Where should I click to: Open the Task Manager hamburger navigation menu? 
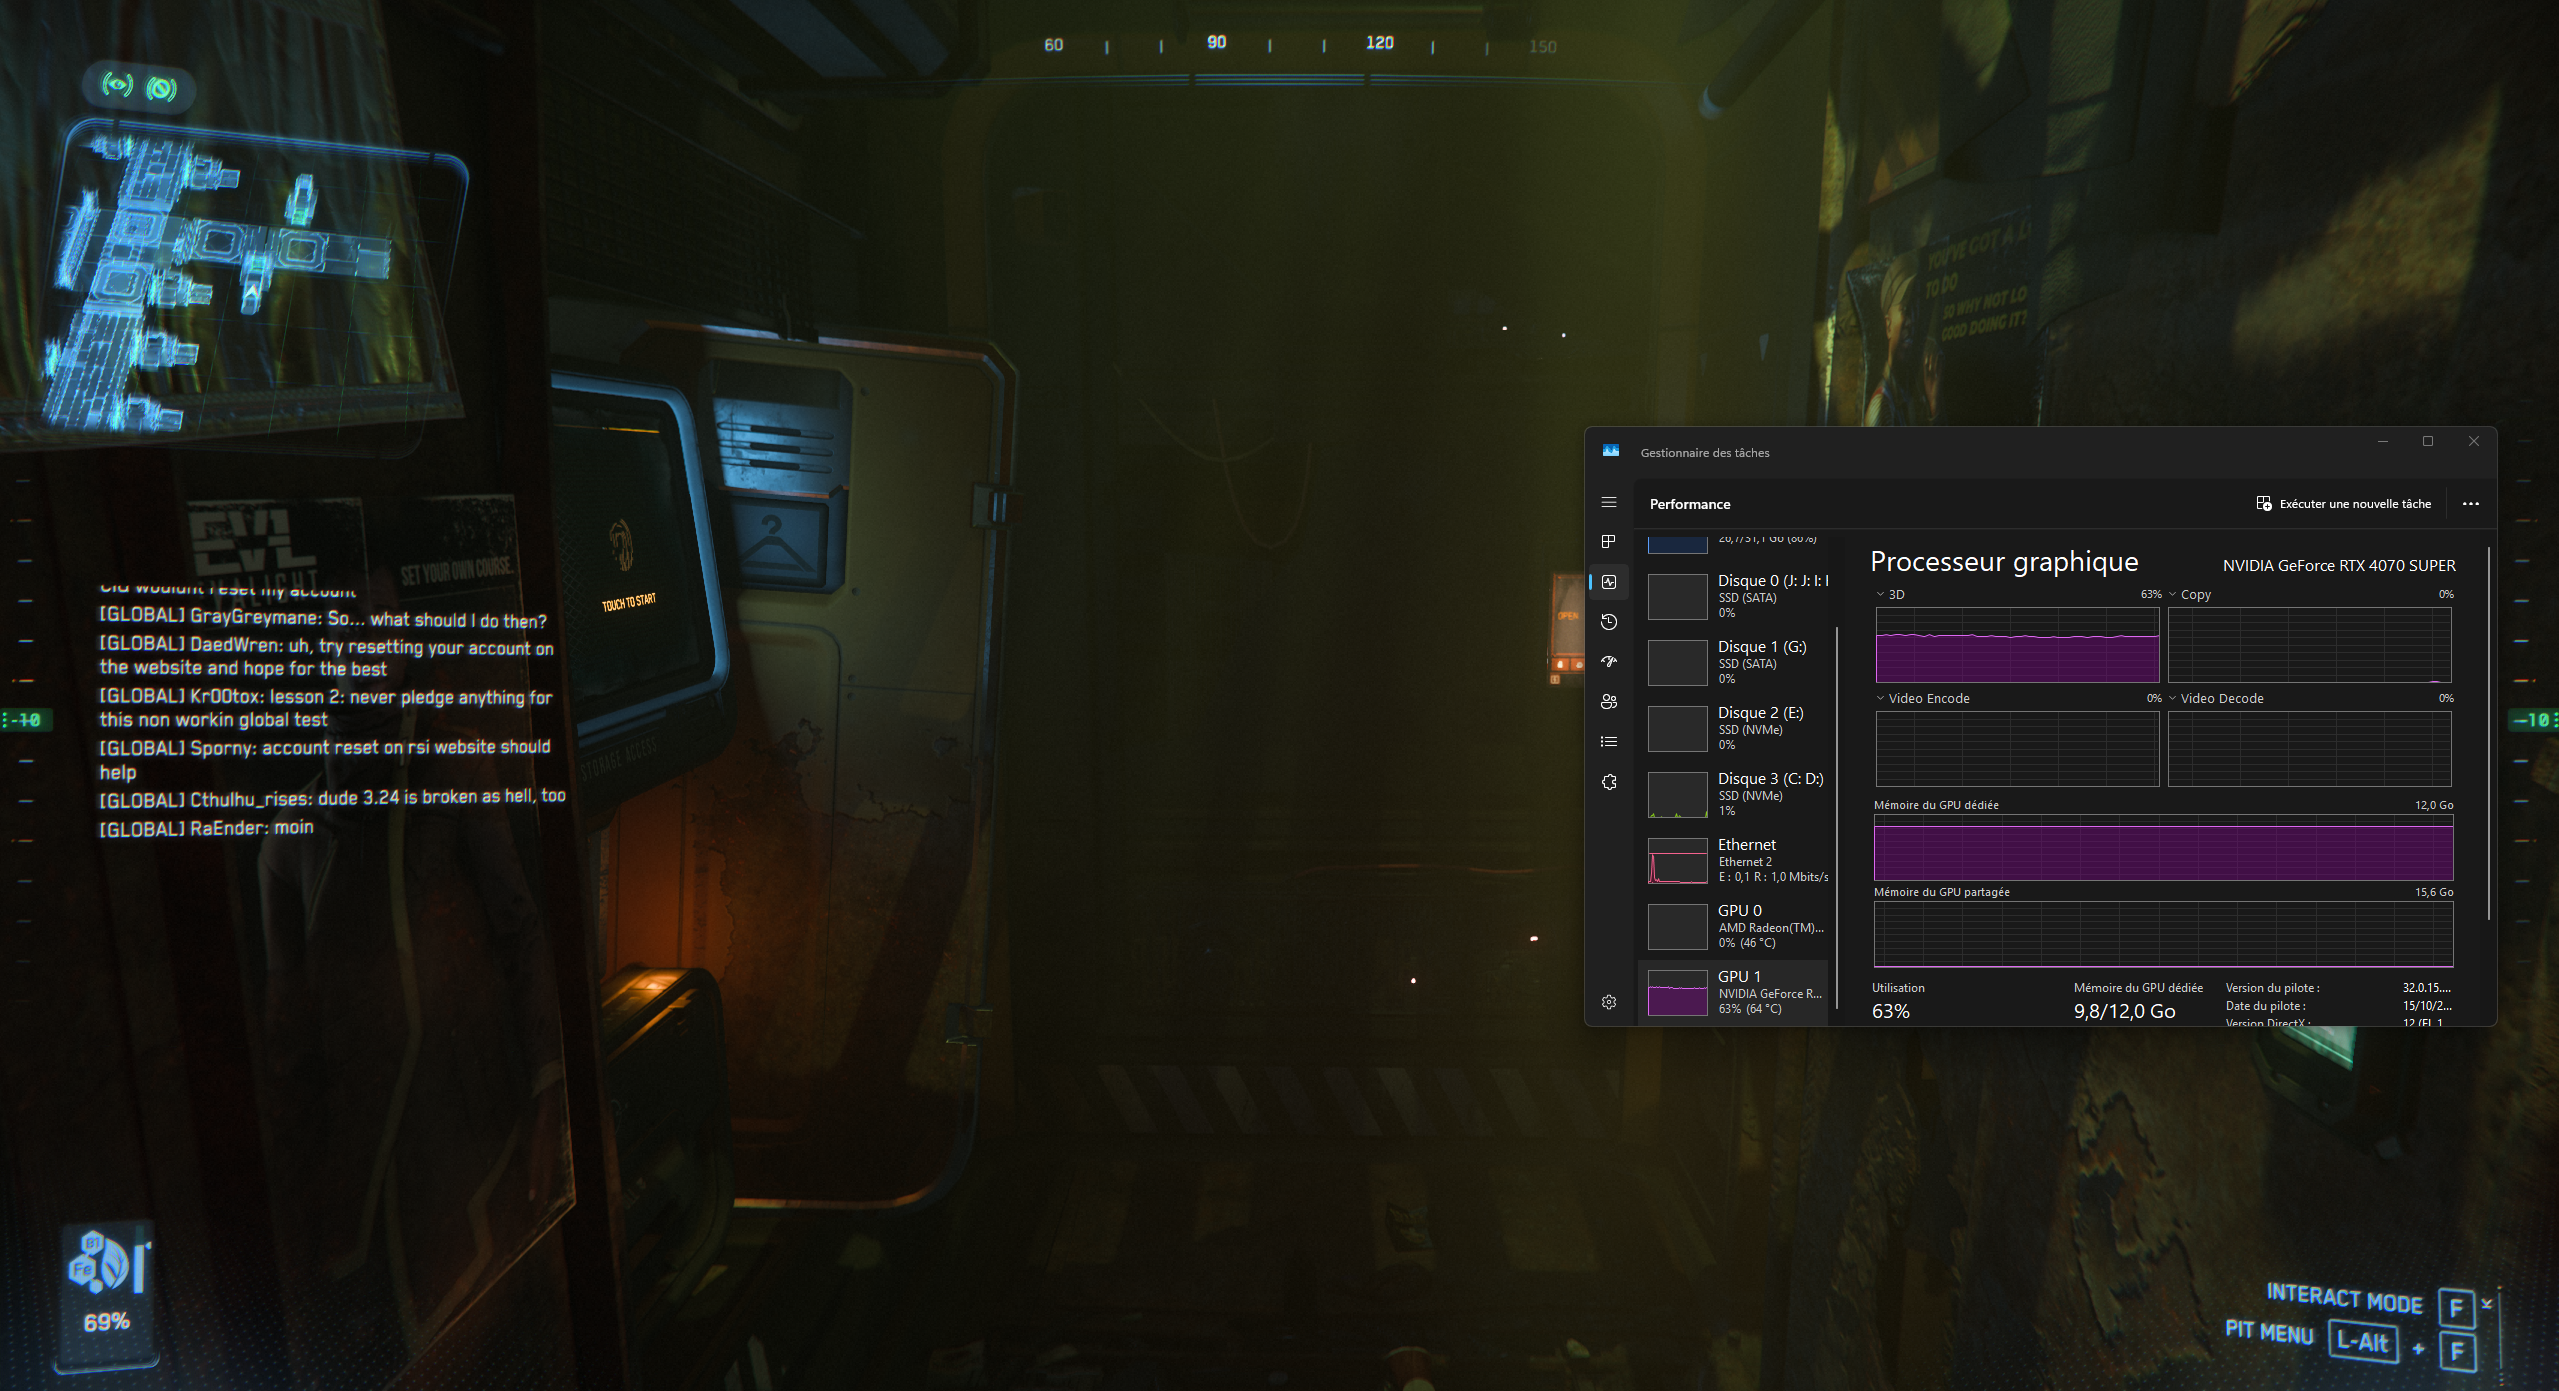click(x=1609, y=502)
